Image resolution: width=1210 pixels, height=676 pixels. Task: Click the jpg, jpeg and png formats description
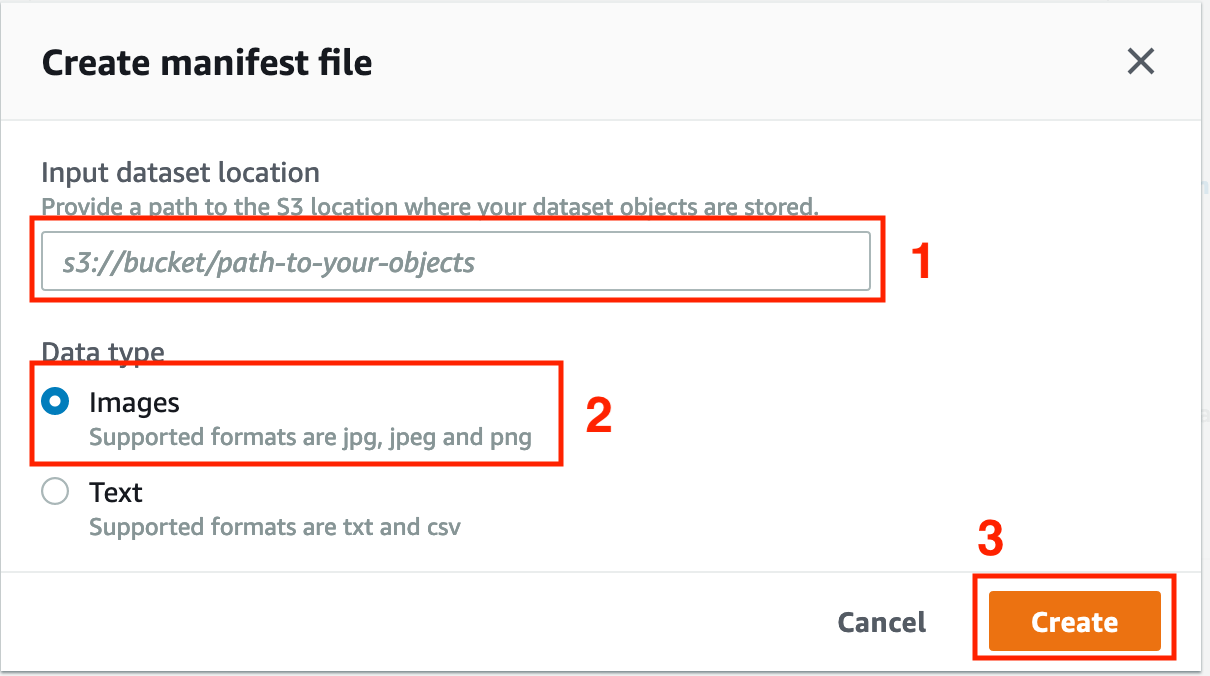click(310, 437)
